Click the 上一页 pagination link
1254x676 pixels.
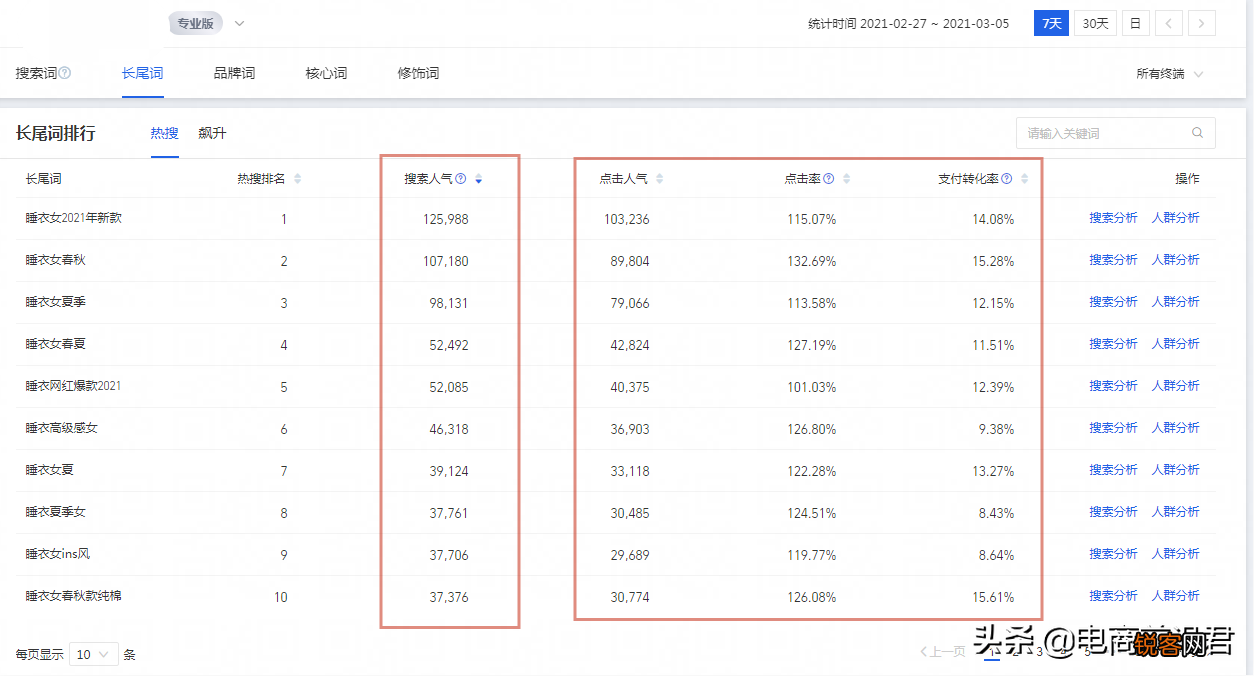(943, 652)
